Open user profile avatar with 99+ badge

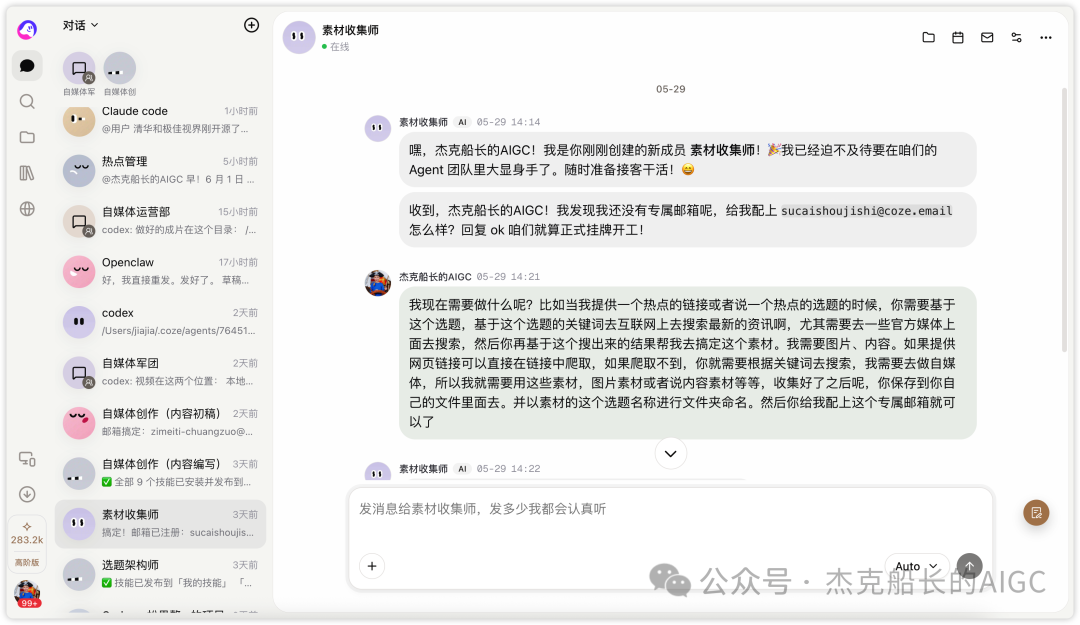point(28,593)
